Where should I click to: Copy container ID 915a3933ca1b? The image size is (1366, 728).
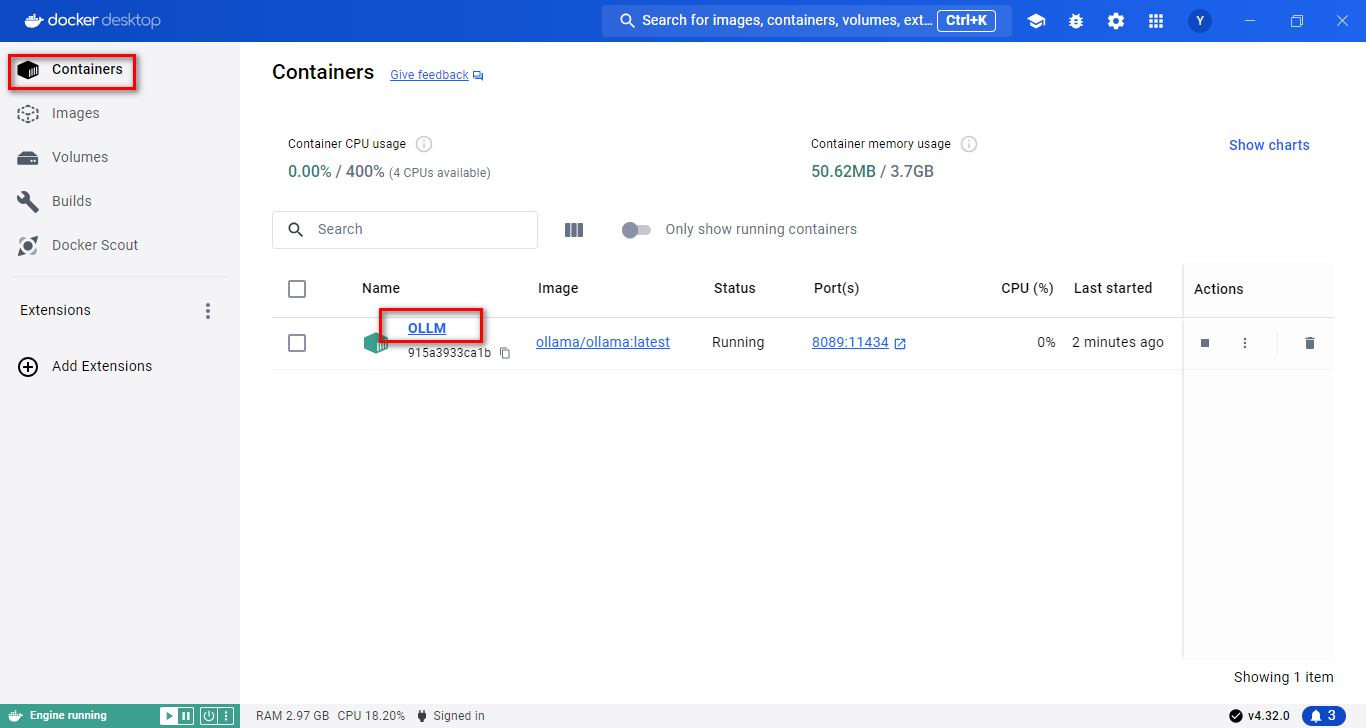tap(505, 353)
